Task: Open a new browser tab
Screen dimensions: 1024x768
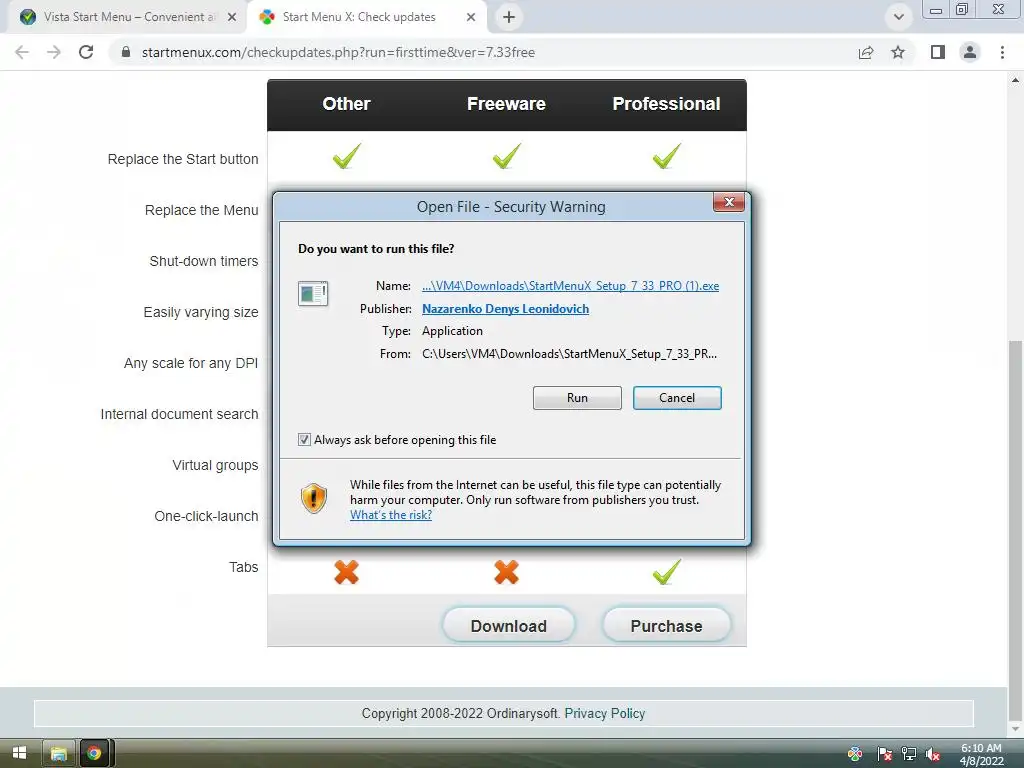Action: (x=509, y=17)
